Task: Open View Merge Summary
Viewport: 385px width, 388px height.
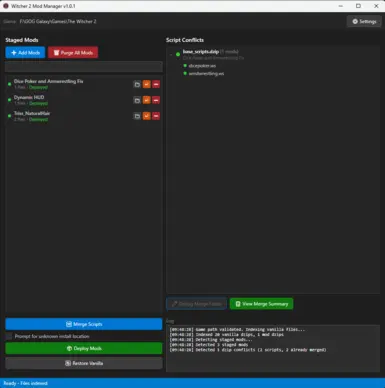Action: coord(262,304)
